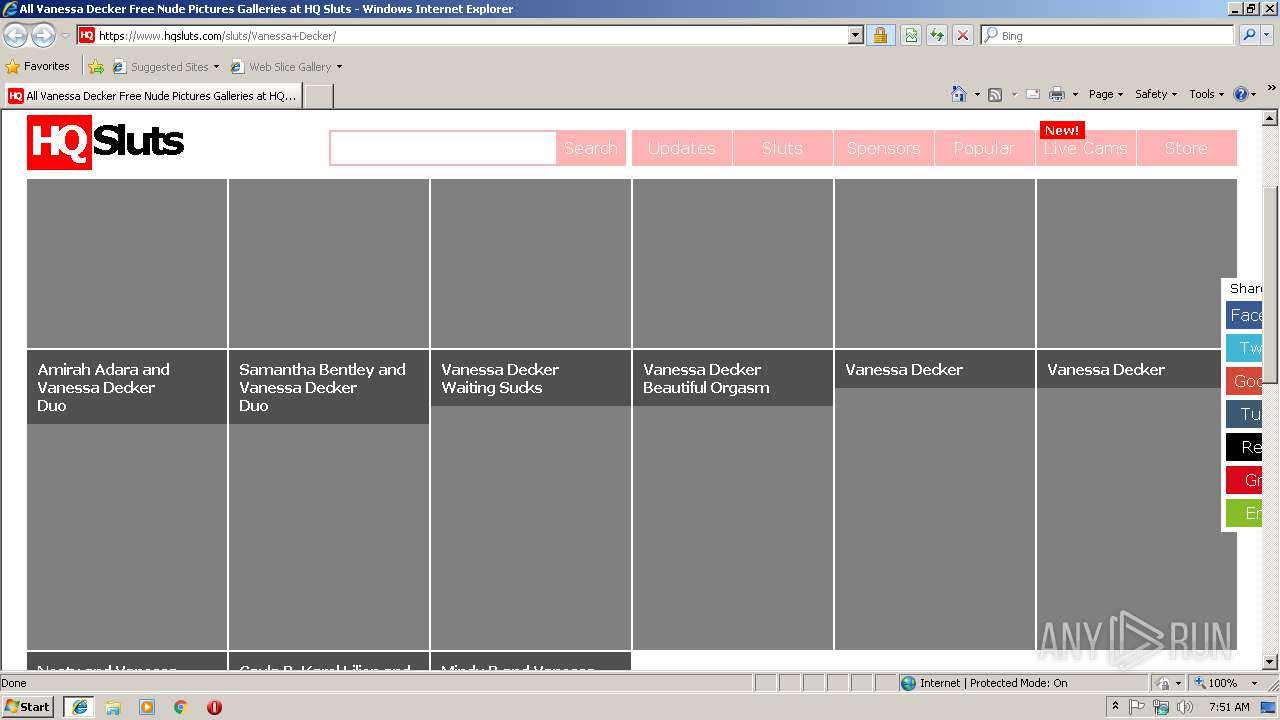Click the red circular taskbar icon
This screenshot has height=720, width=1280.
[214, 707]
